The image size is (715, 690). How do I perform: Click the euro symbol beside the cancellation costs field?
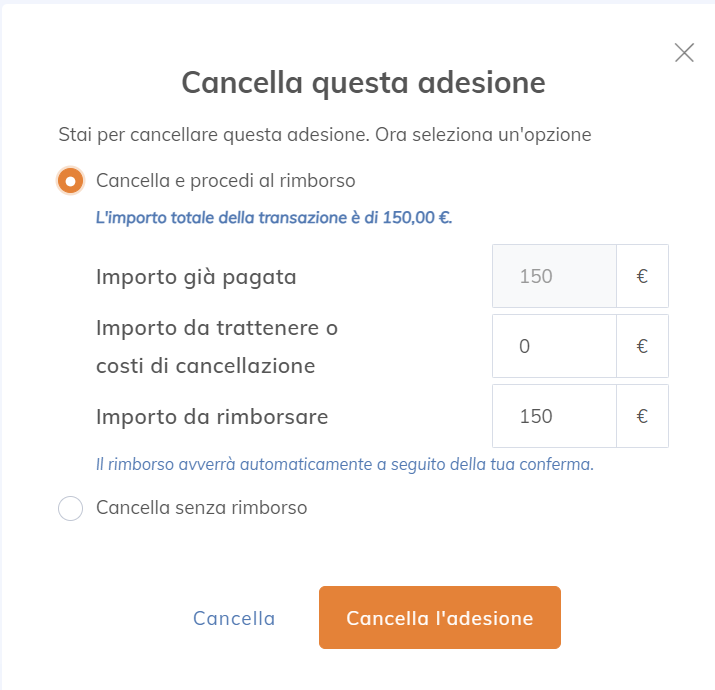pyautogui.click(x=642, y=346)
